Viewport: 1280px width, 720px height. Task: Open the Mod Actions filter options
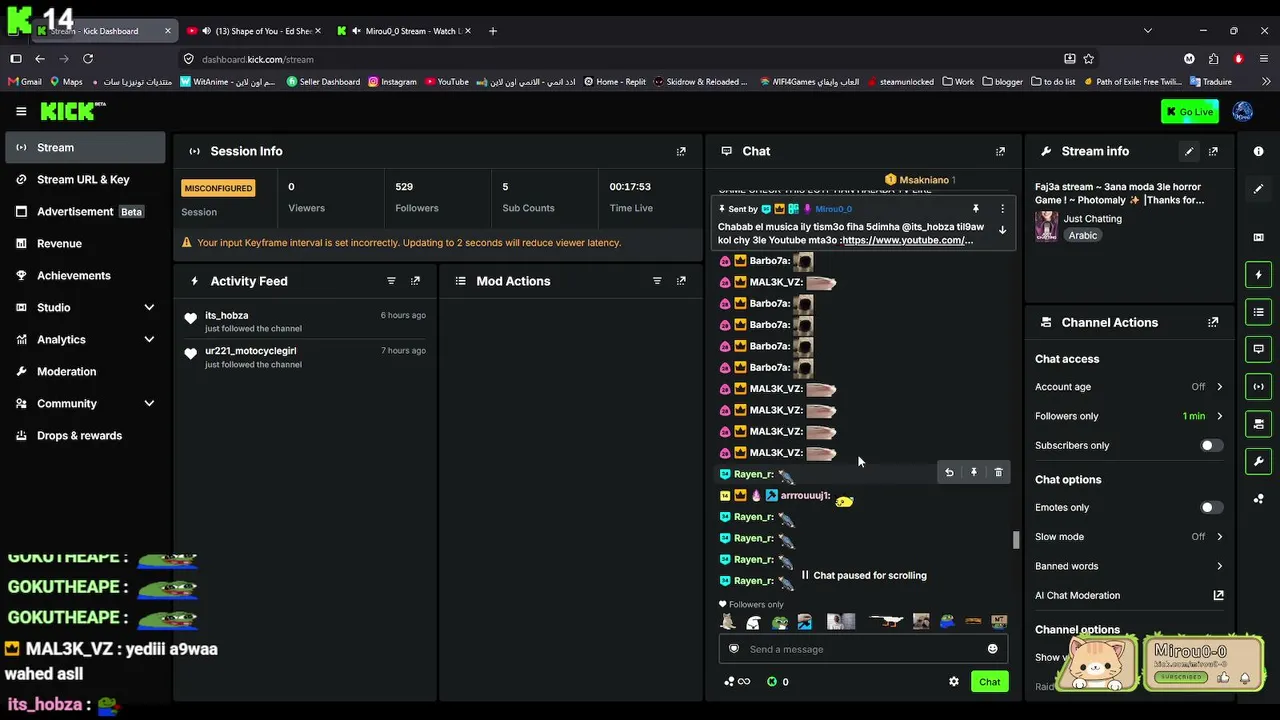(x=657, y=281)
